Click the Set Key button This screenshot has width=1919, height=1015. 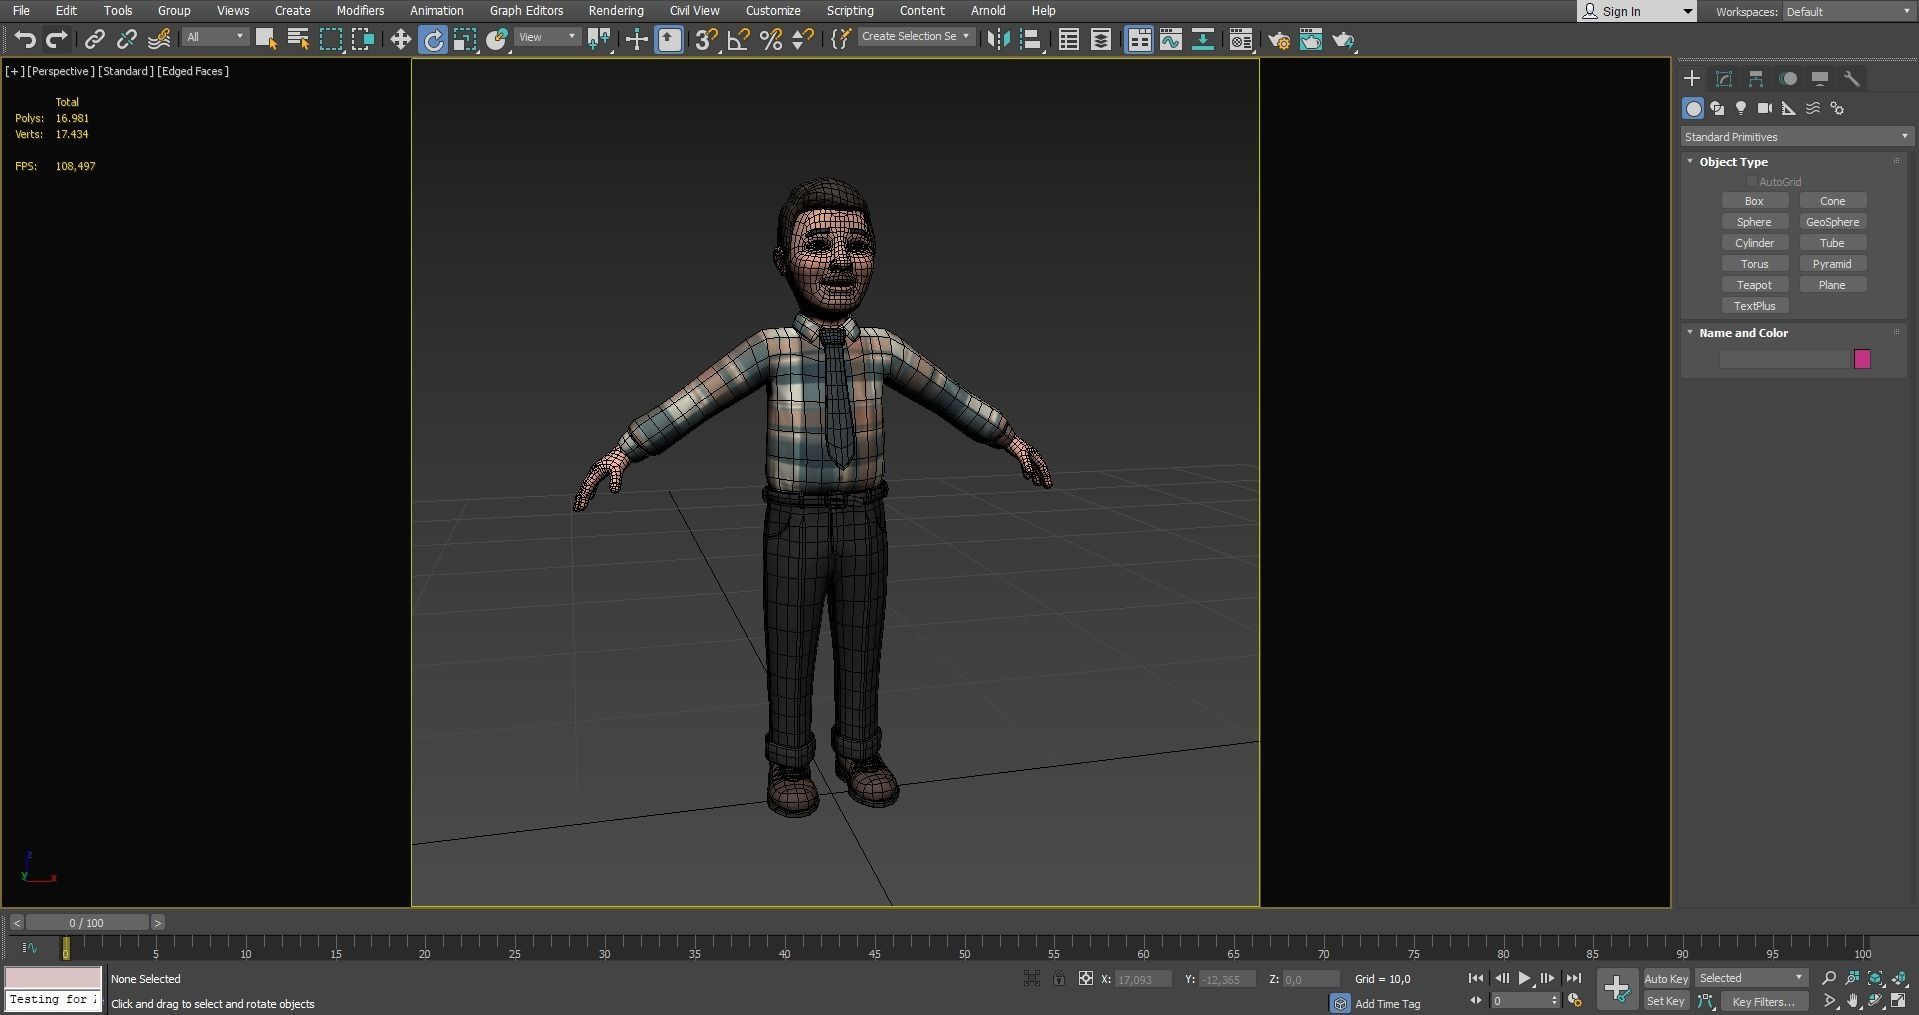click(x=1666, y=1001)
